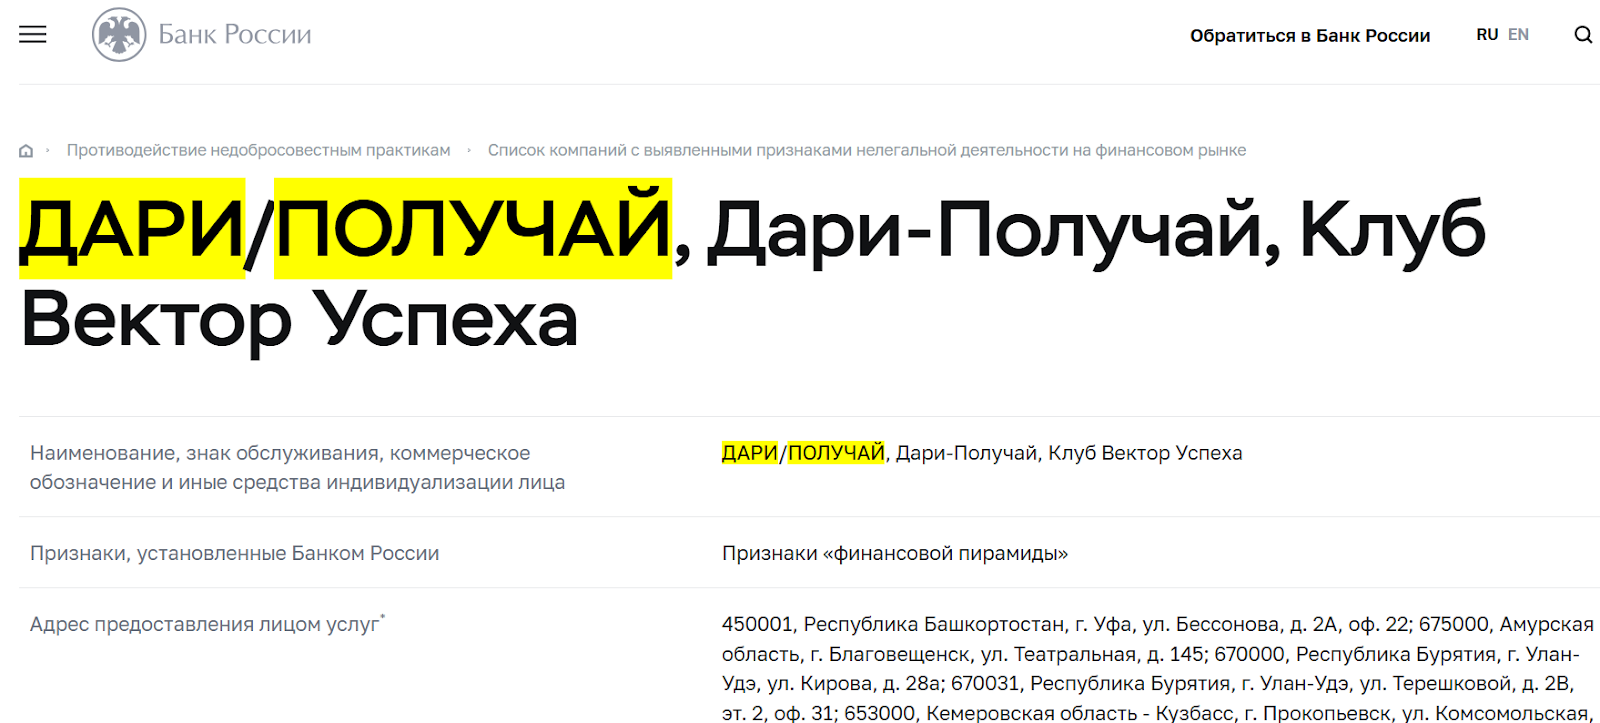
Task: Switch language to EN
Action: click(x=1518, y=35)
